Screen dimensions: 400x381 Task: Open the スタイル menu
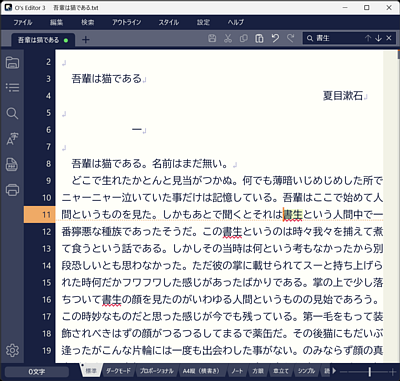pyautogui.click(x=169, y=22)
